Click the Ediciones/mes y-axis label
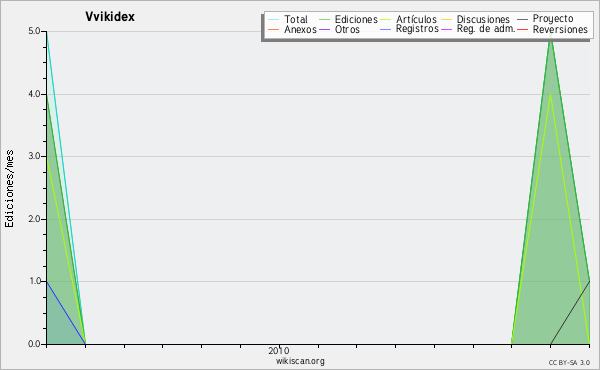This screenshot has height=370, width=600. [9, 189]
